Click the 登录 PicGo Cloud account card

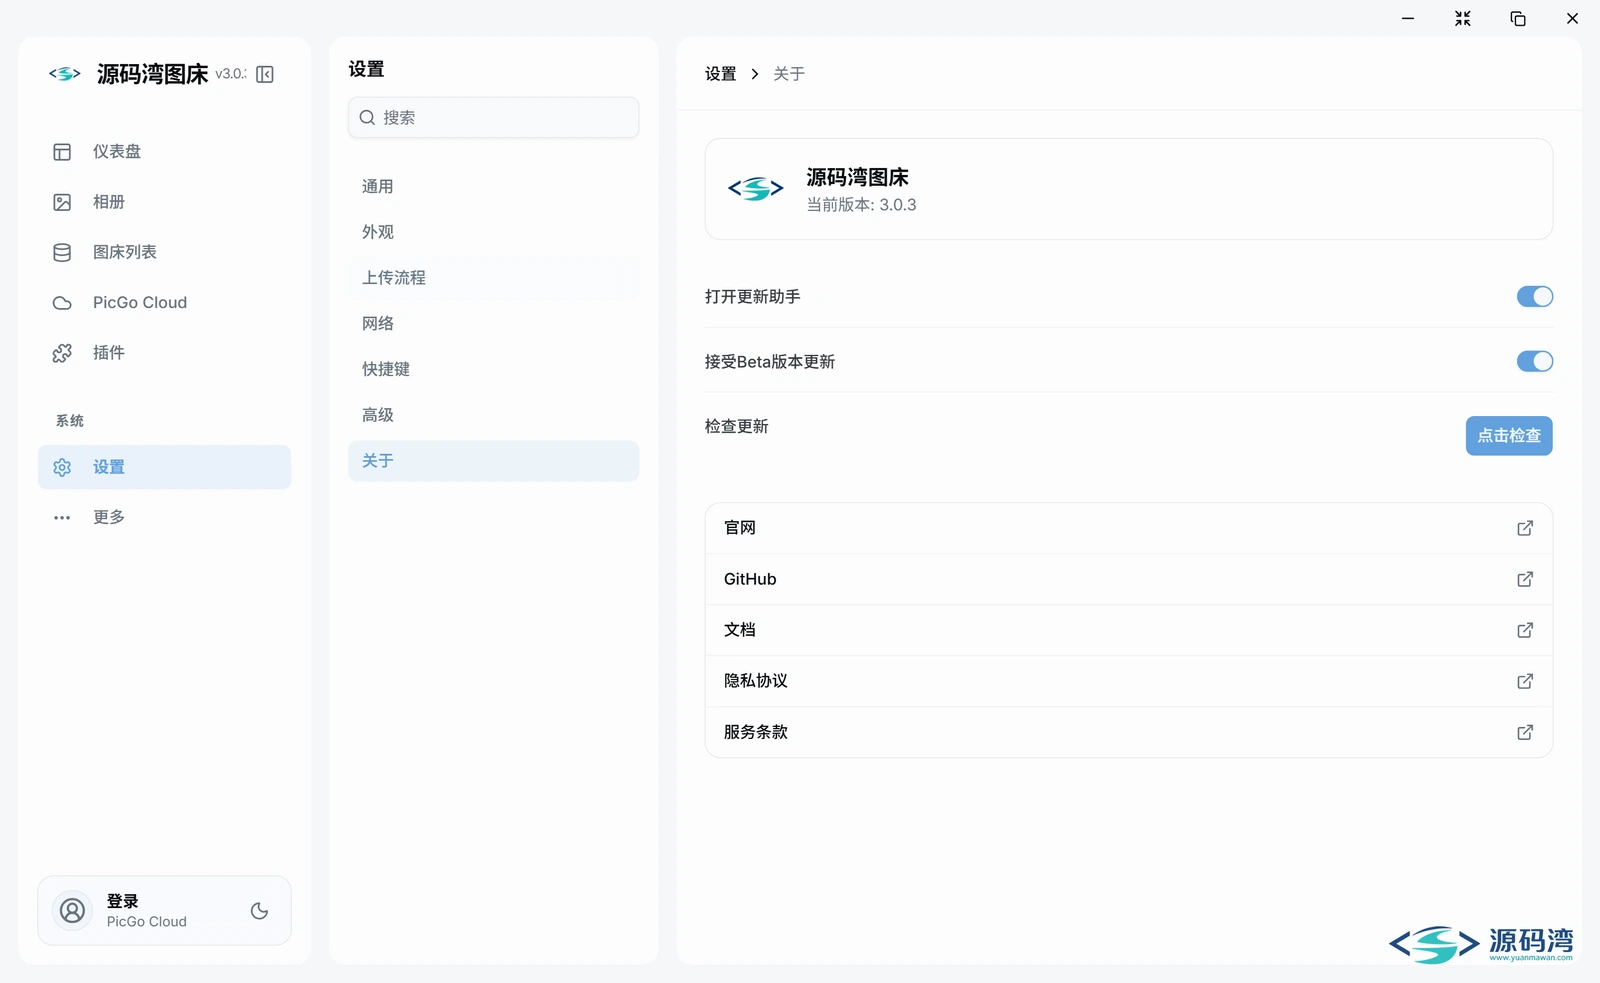point(164,911)
